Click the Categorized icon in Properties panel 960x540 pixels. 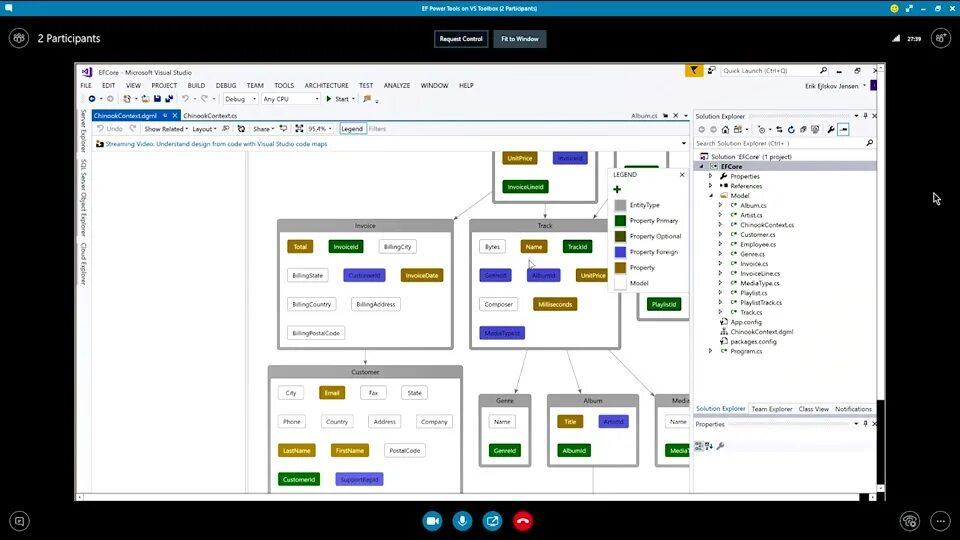click(x=699, y=446)
